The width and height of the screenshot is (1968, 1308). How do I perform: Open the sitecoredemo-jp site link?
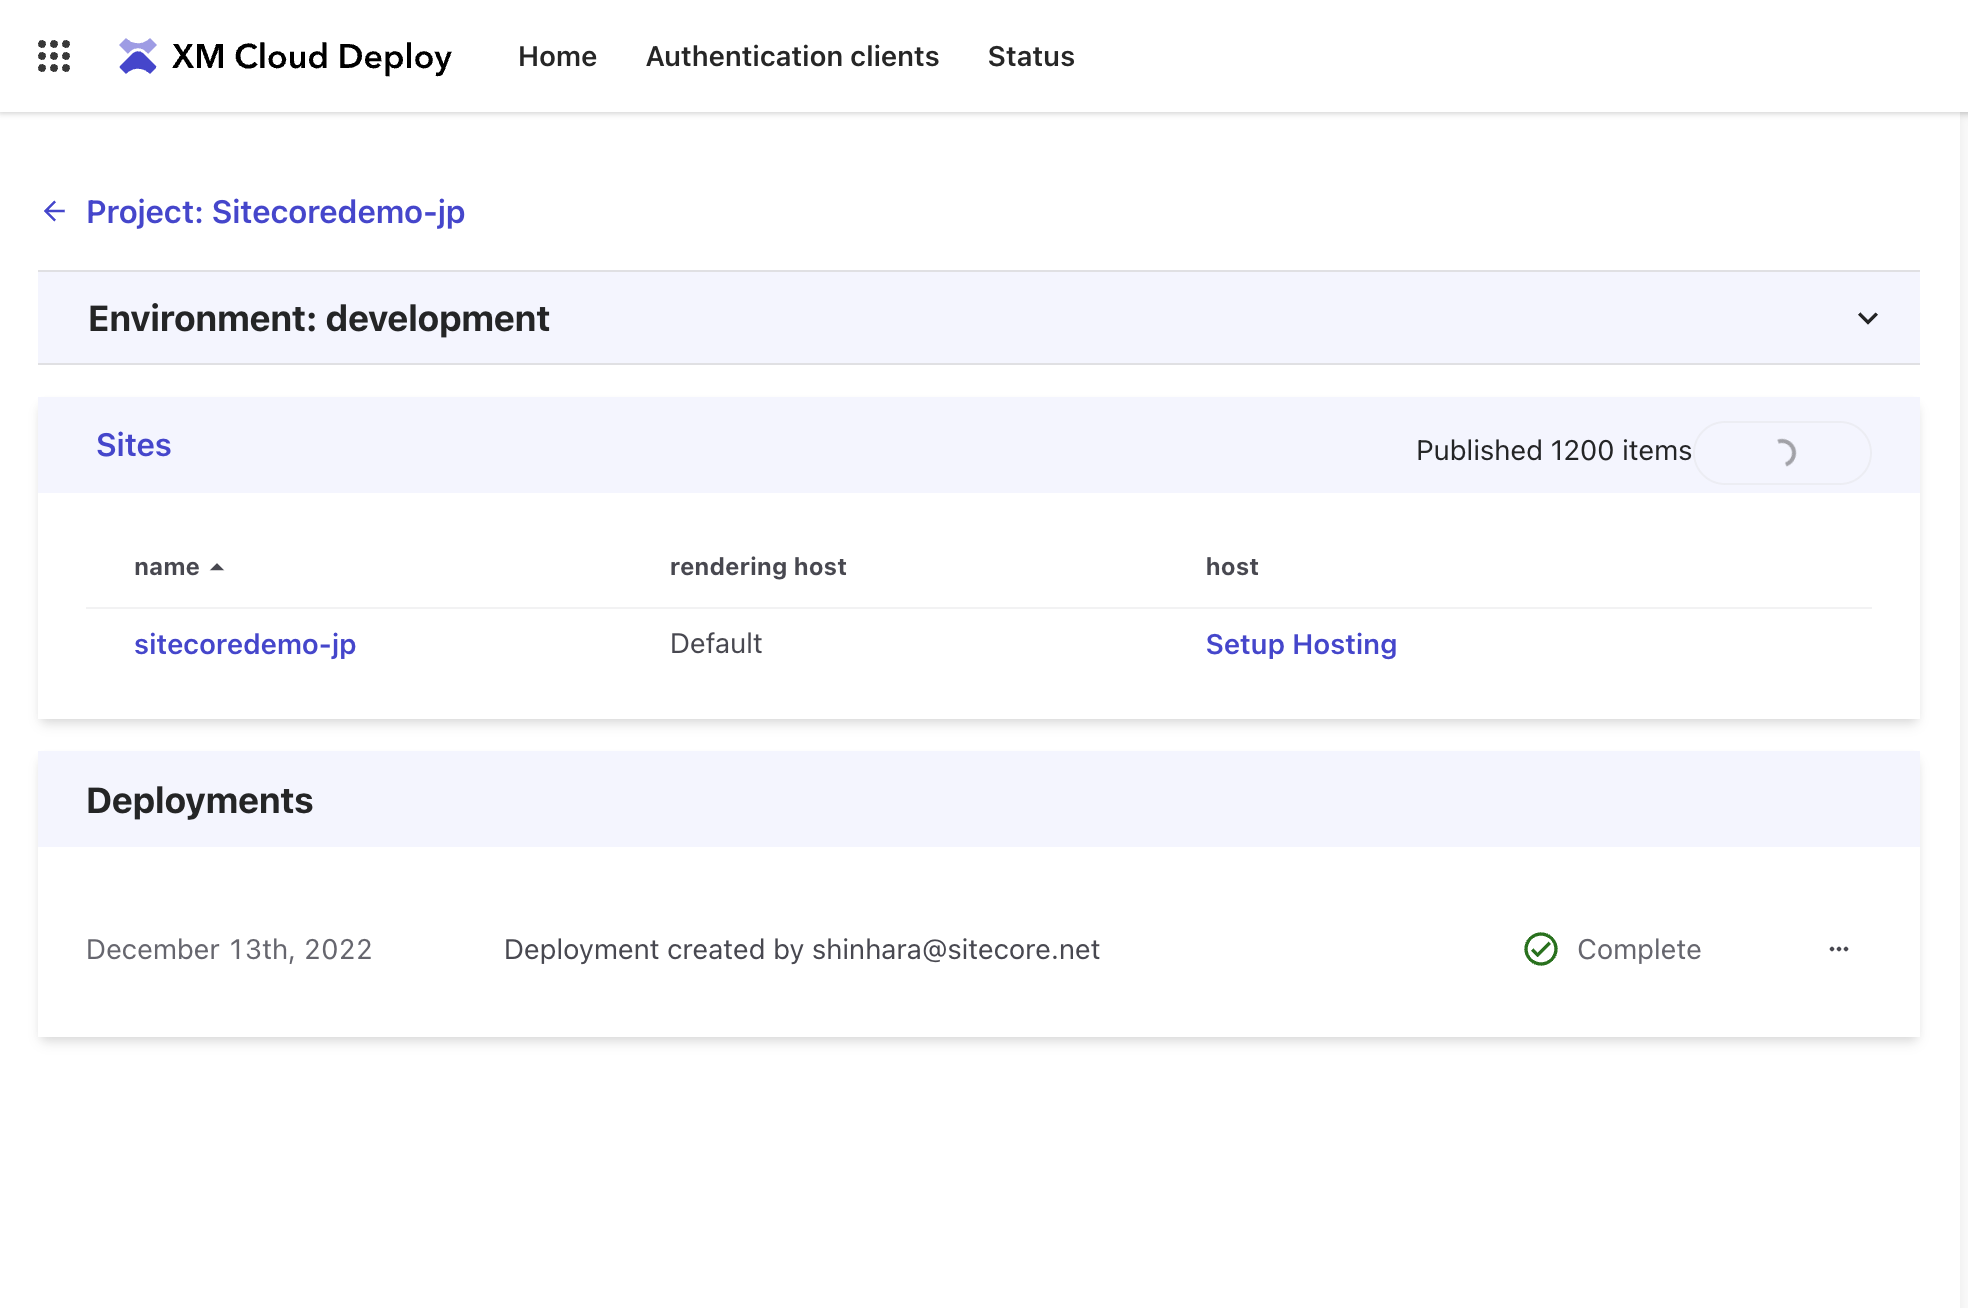click(x=245, y=644)
